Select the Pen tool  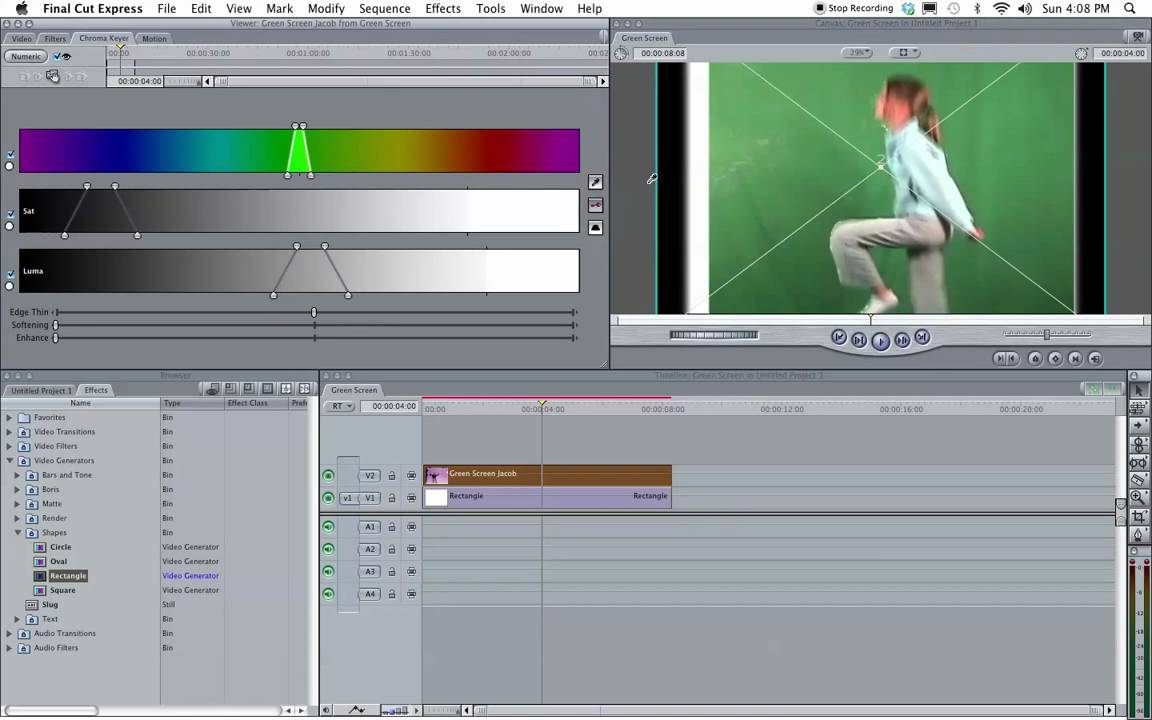tap(1138, 534)
